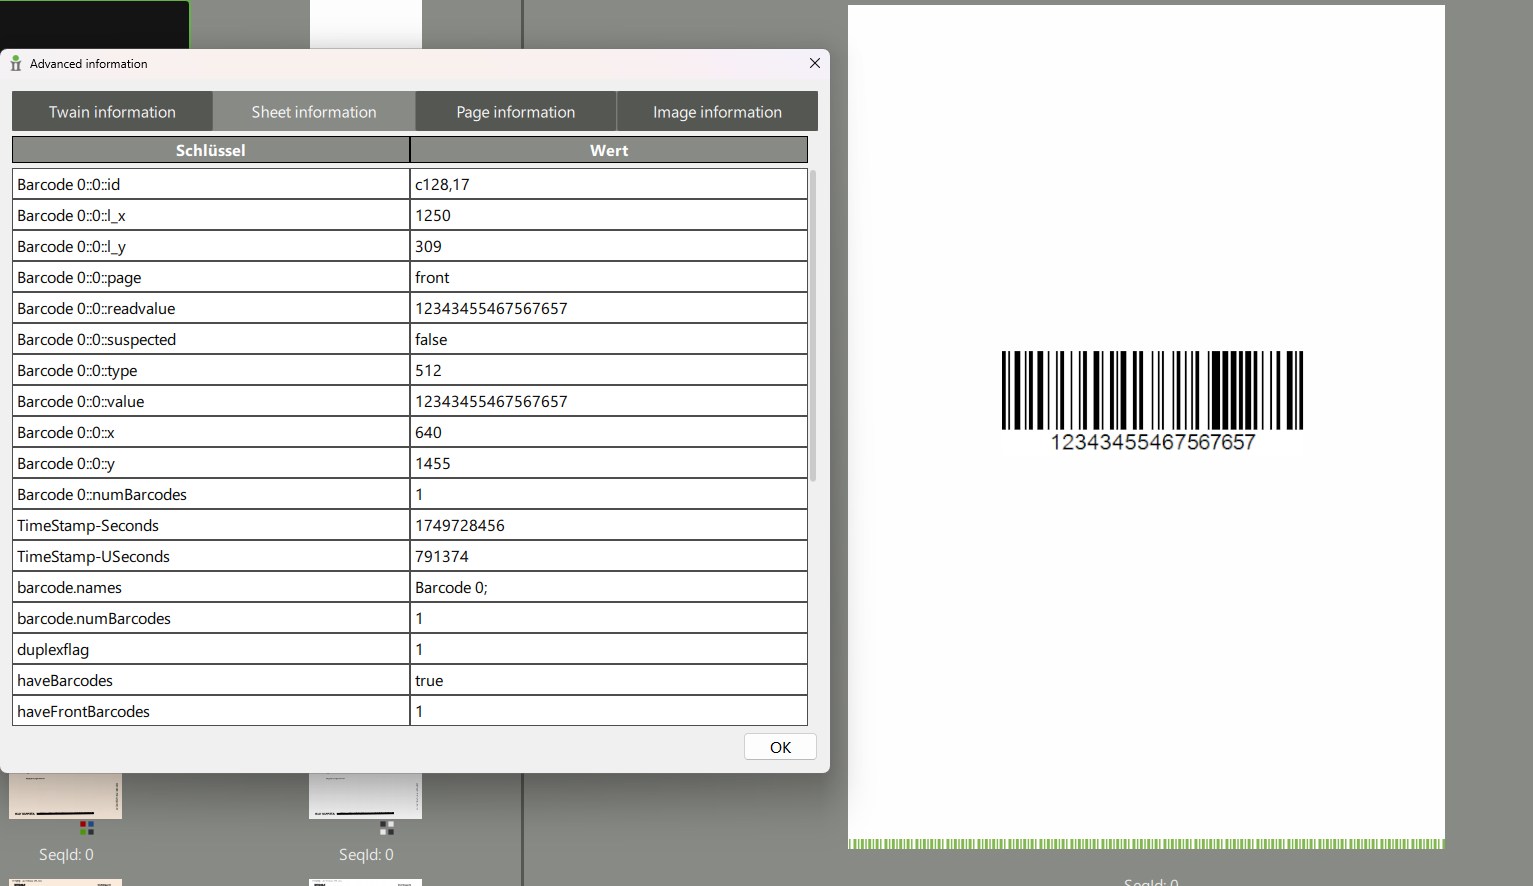Select the c128,17 value cell
1533x886 pixels.
point(609,184)
